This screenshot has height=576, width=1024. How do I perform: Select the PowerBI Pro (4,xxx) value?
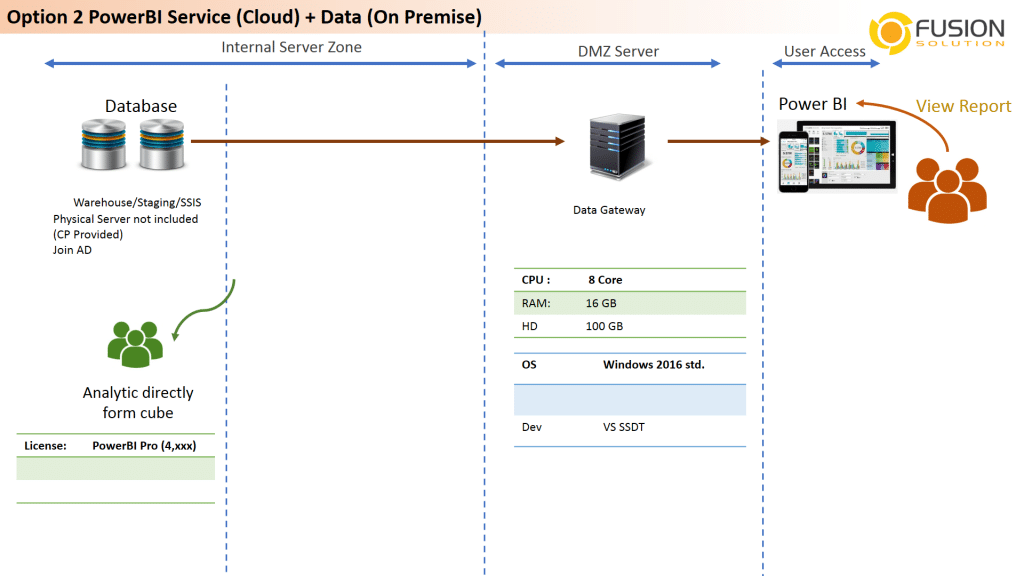click(144, 445)
